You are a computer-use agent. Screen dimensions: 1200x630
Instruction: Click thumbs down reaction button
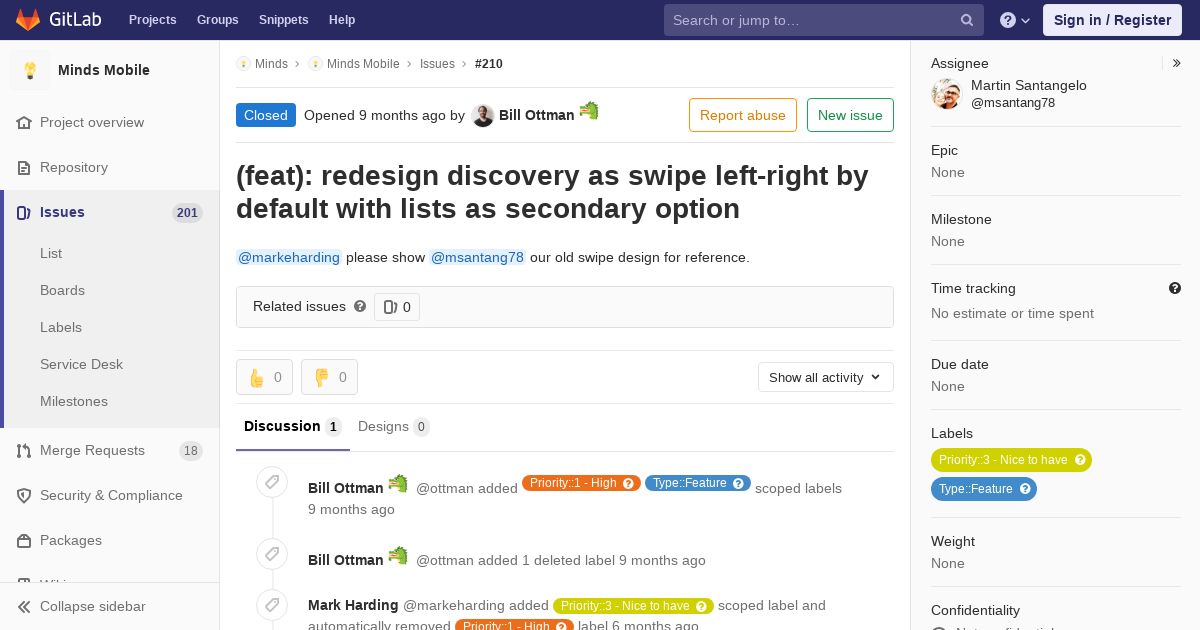pos(329,377)
